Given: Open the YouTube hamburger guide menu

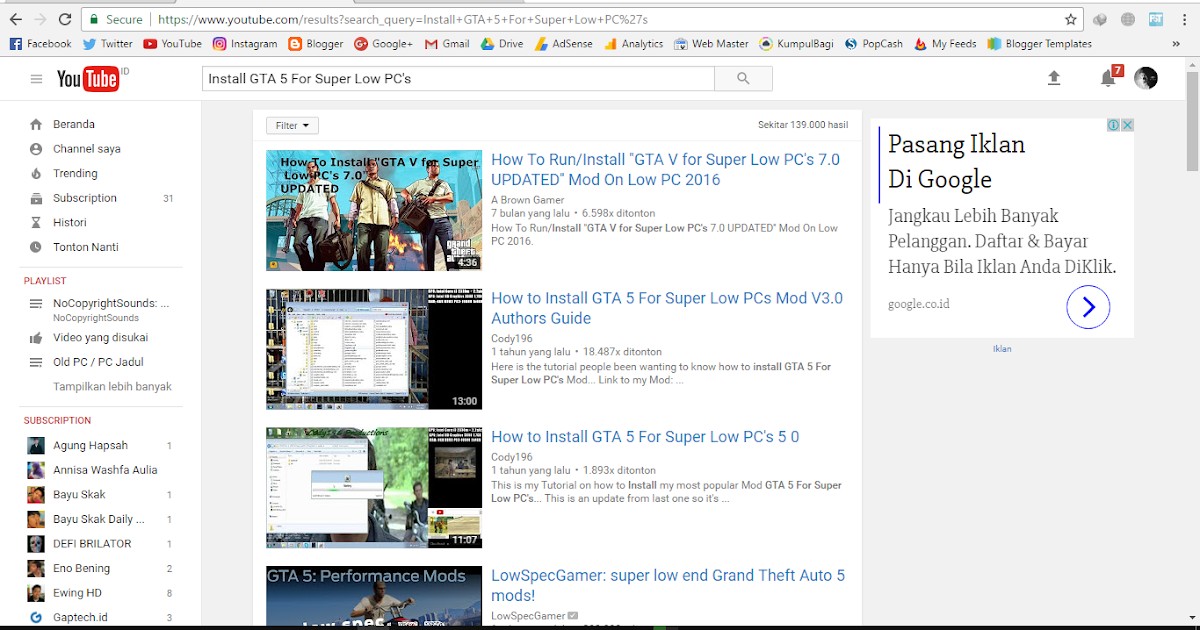Looking at the screenshot, I should coord(37,79).
